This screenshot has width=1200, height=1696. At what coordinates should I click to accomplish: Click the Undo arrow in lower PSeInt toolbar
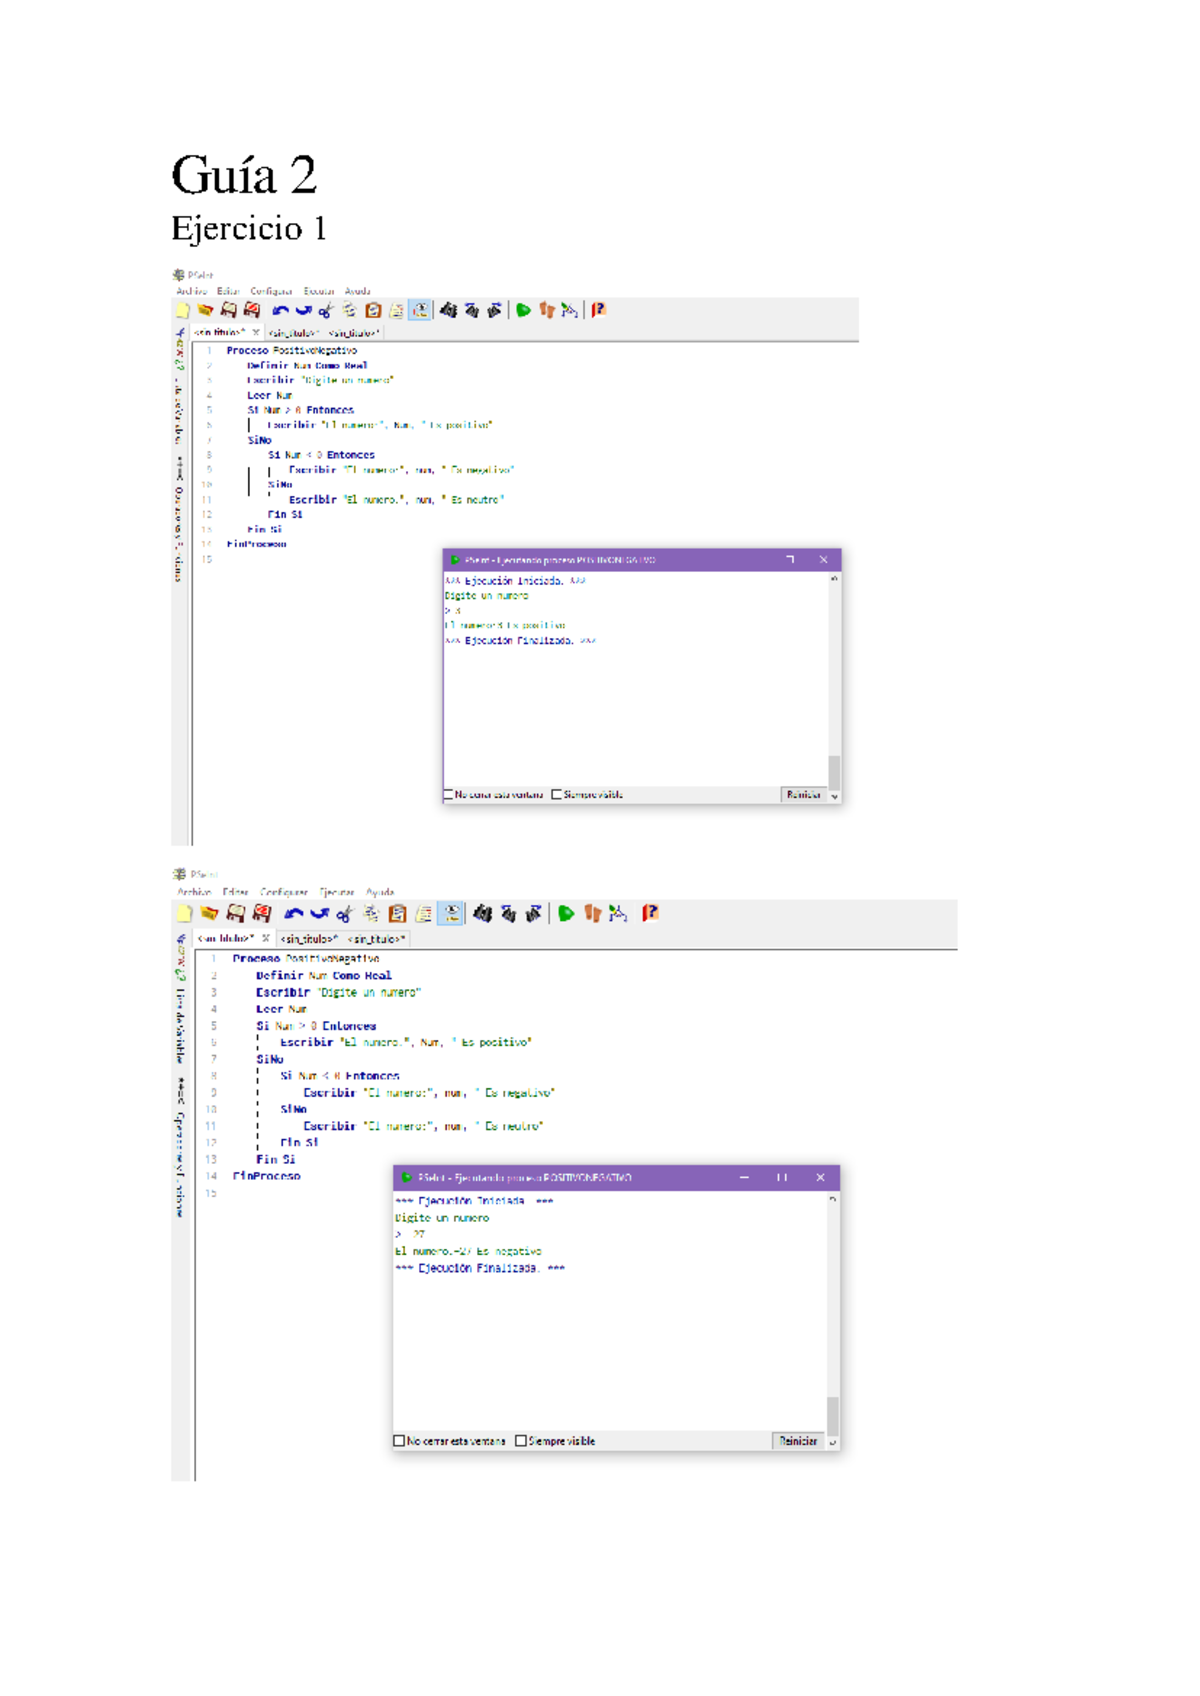[x=293, y=913]
